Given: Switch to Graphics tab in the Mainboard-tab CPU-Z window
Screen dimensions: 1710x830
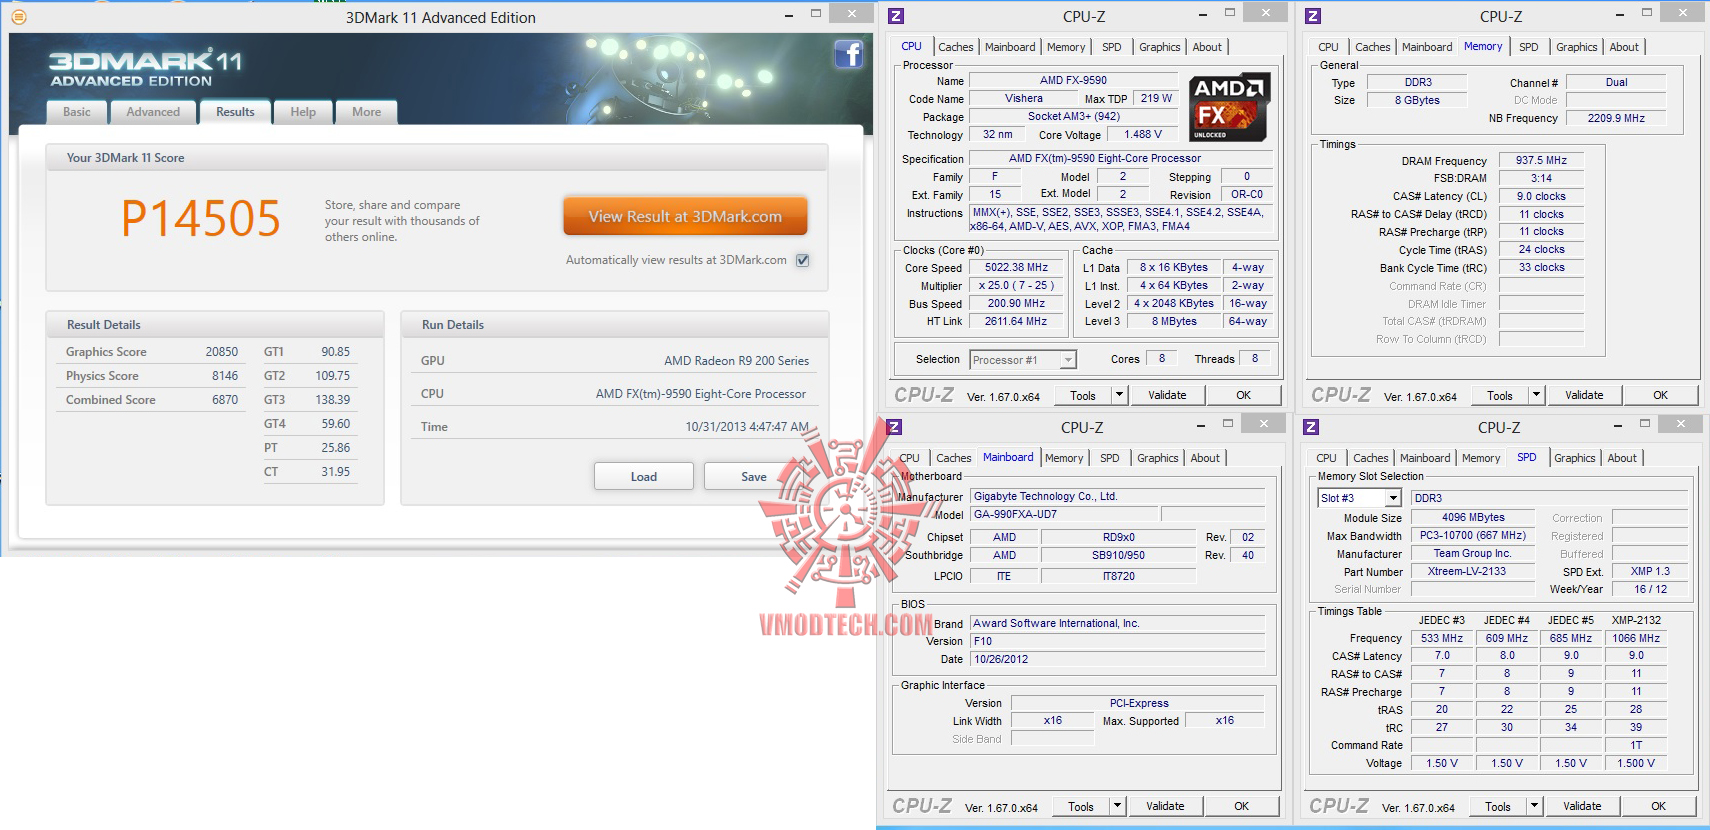Looking at the screenshot, I should pyautogui.click(x=1157, y=458).
